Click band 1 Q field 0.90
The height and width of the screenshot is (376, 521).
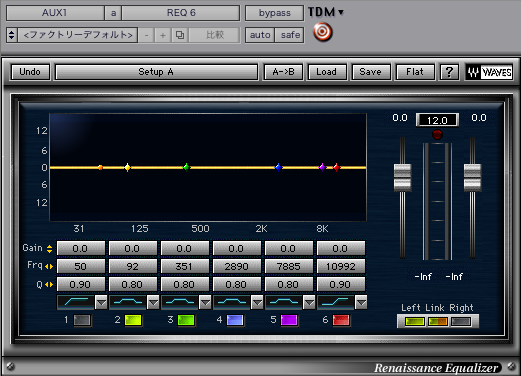80,284
